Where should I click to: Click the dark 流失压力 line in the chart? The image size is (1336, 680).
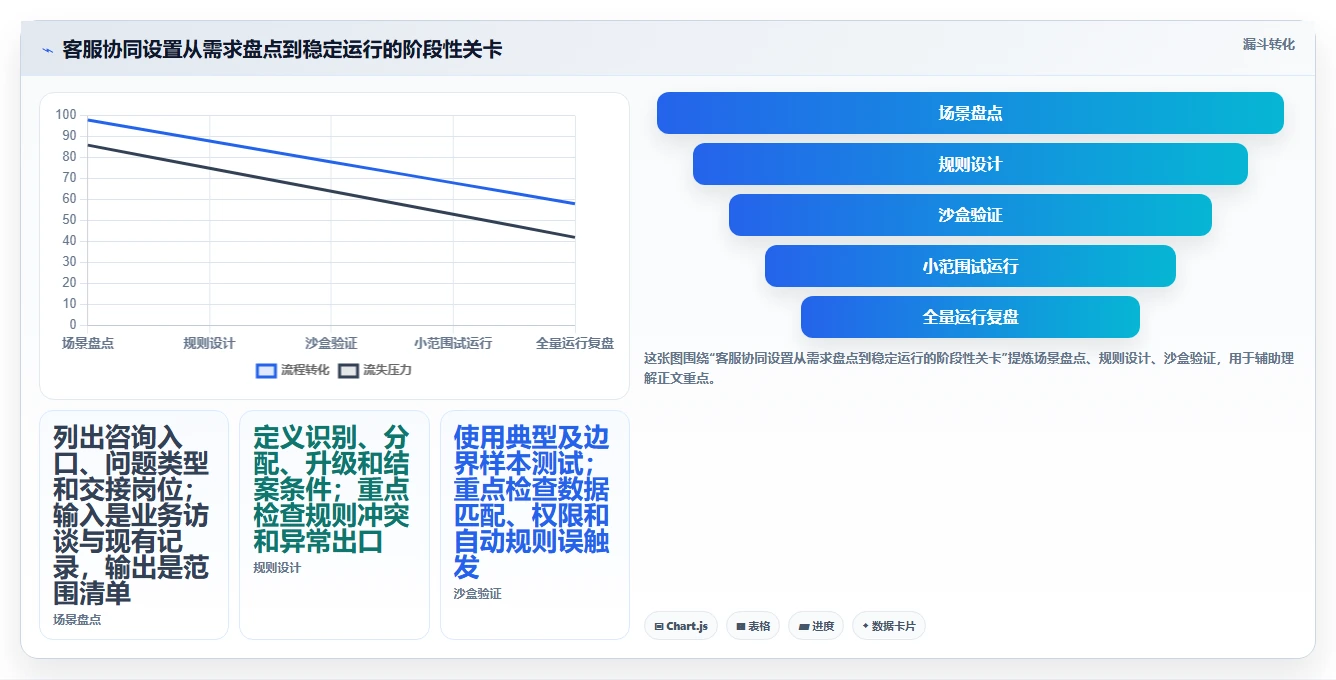pyautogui.click(x=331, y=191)
